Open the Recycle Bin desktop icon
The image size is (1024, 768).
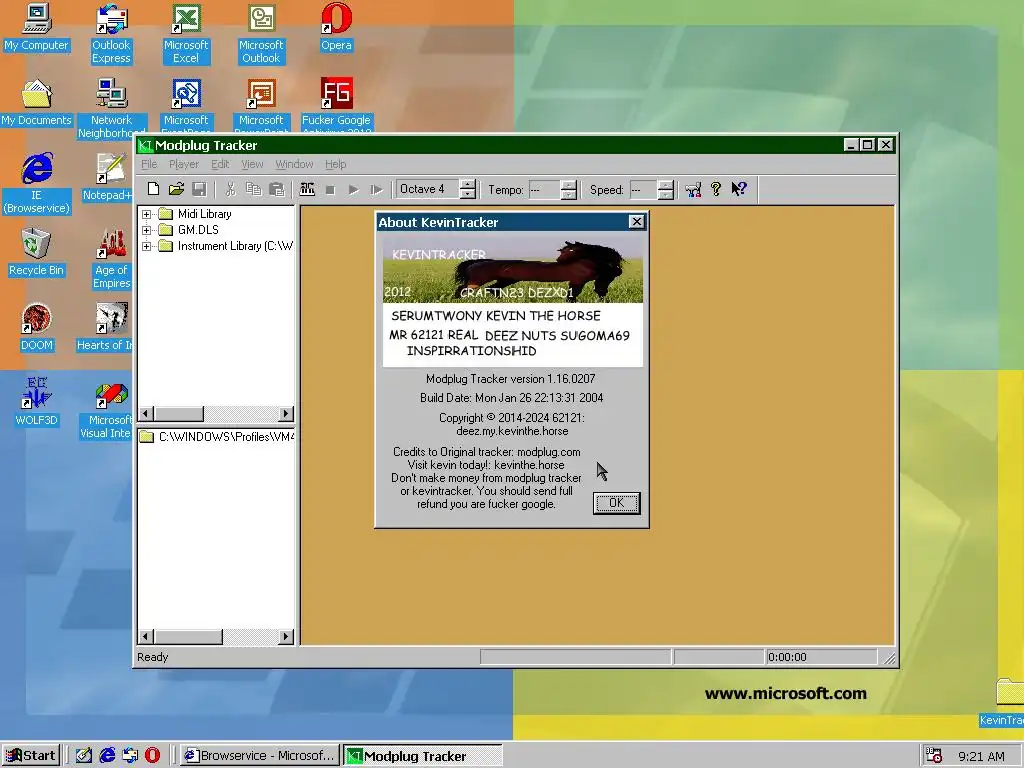pos(37,253)
